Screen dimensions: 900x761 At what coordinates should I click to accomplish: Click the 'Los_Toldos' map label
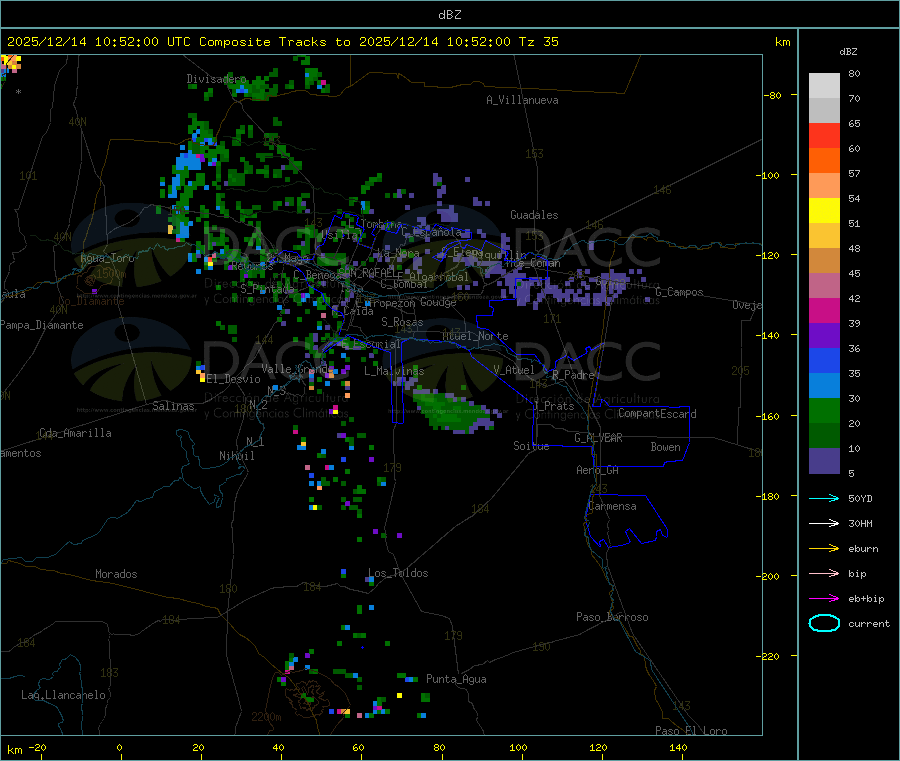click(x=398, y=573)
